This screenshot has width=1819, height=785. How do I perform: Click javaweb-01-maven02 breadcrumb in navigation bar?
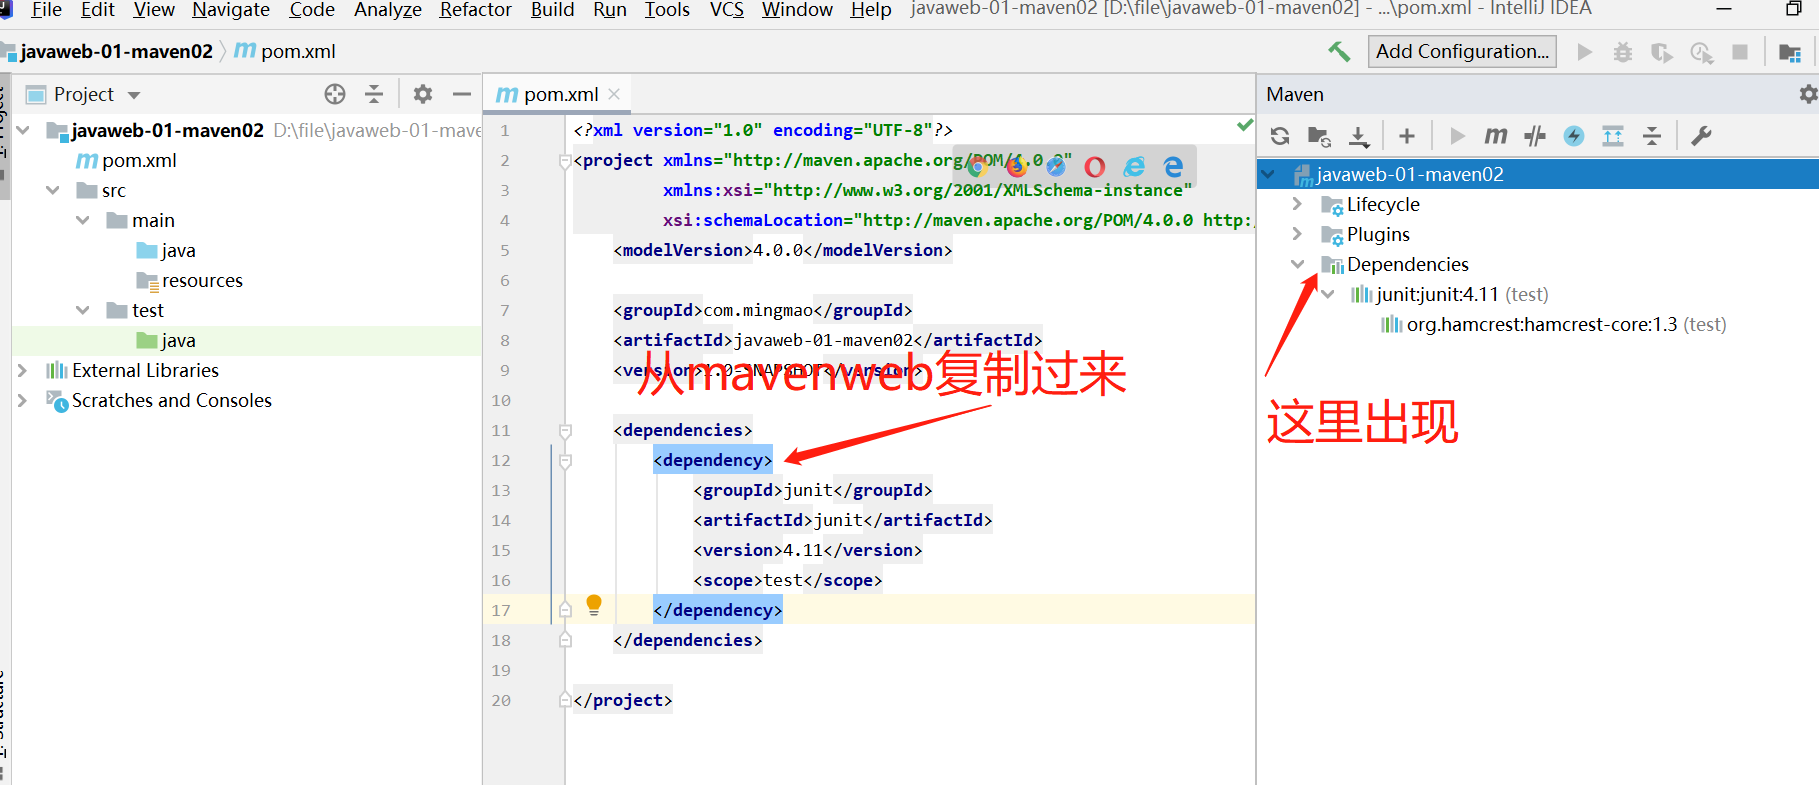(x=116, y=51)
